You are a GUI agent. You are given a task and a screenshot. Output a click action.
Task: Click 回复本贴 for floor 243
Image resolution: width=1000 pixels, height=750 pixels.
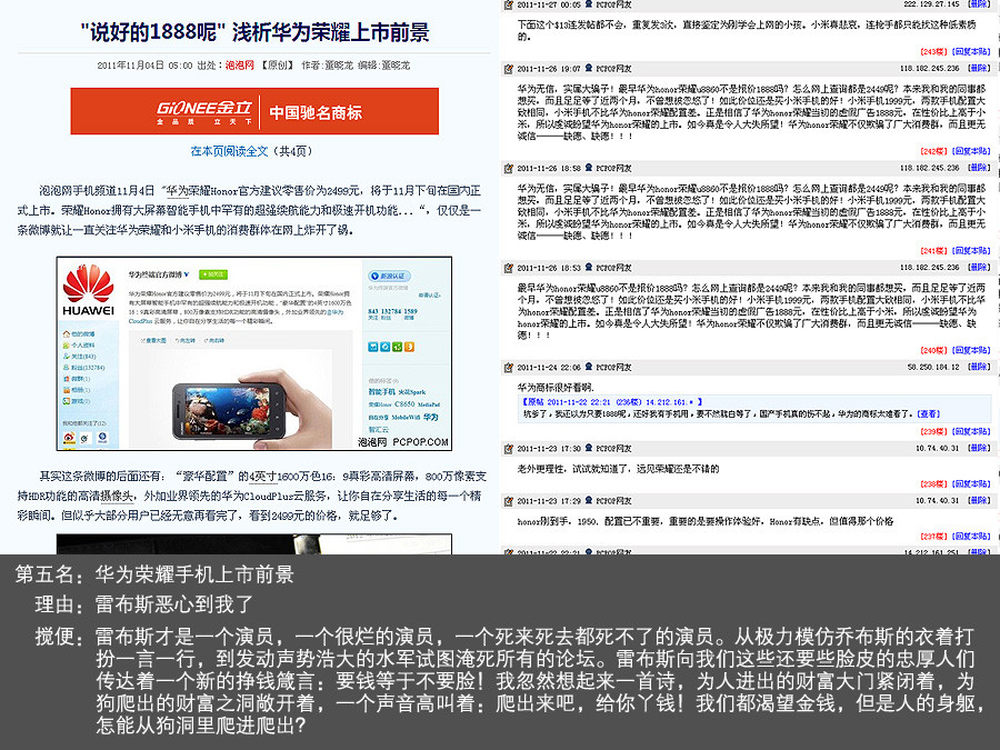(971, 52)
